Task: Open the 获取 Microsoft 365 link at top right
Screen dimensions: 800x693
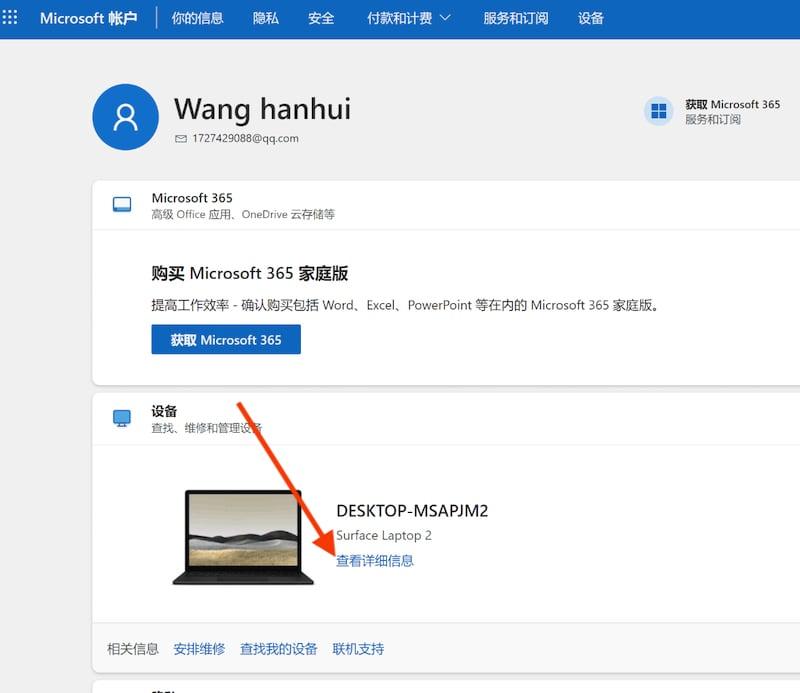Action: click(x=732, y=105)
